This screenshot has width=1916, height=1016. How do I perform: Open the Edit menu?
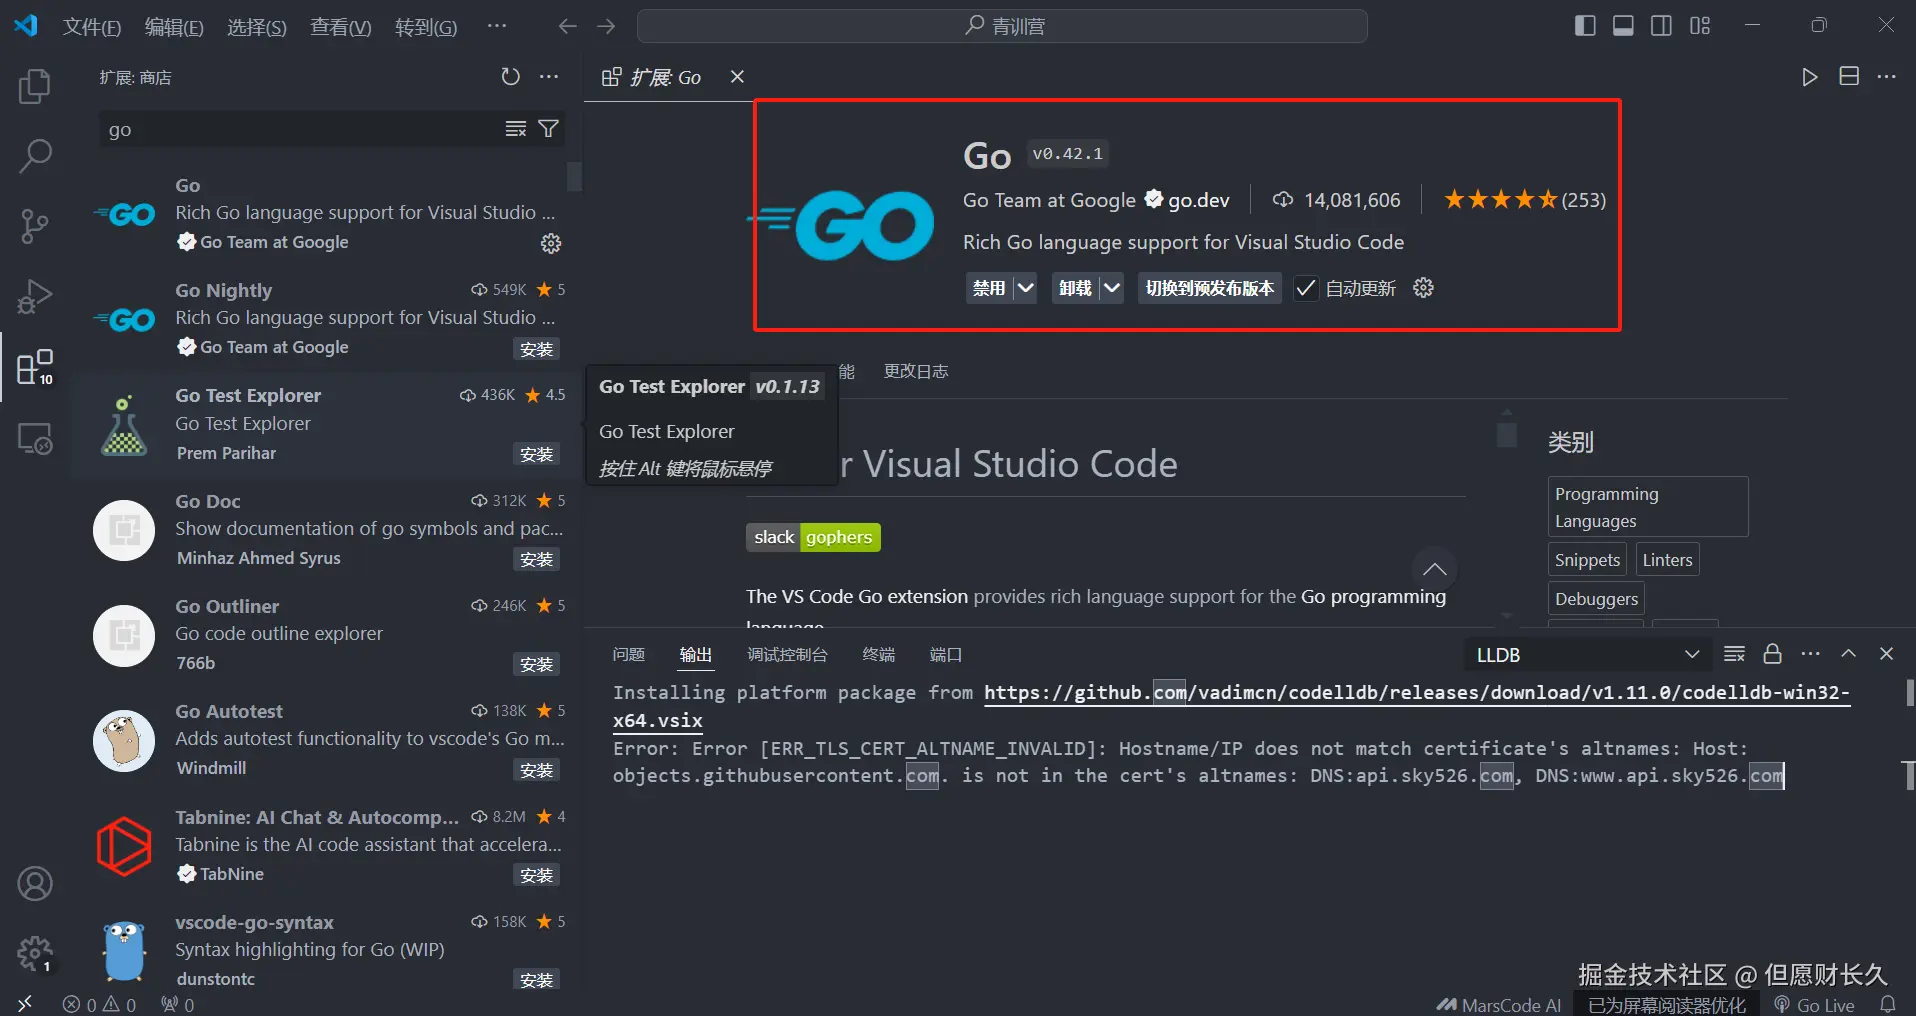pyautogui.click(x=174, y=27)
